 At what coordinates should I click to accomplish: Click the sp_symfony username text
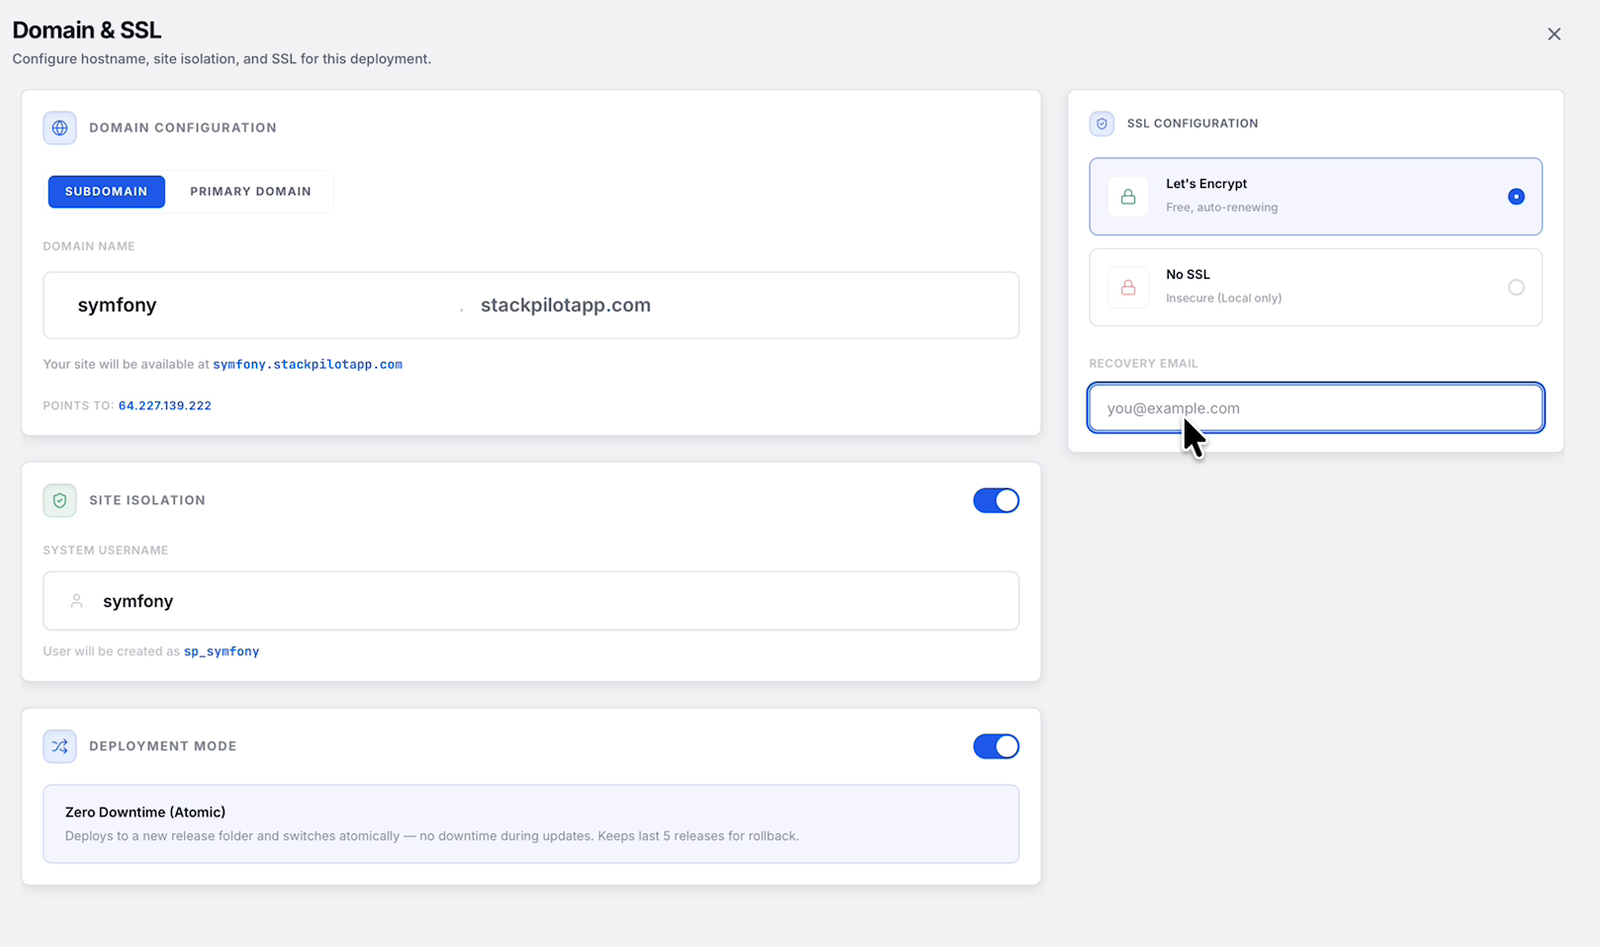pos(221,652)
